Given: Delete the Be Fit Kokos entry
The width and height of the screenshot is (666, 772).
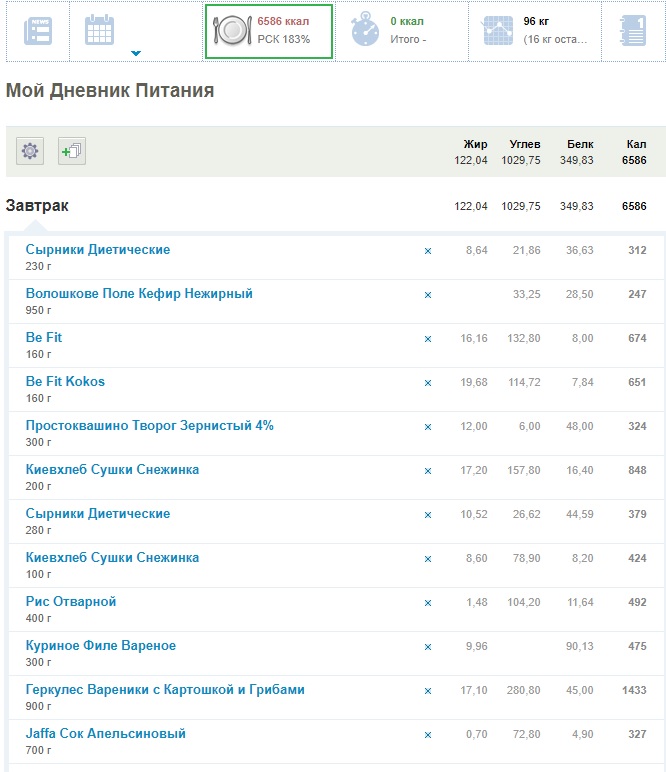Looking at the screenshot, I should point(428,383).
